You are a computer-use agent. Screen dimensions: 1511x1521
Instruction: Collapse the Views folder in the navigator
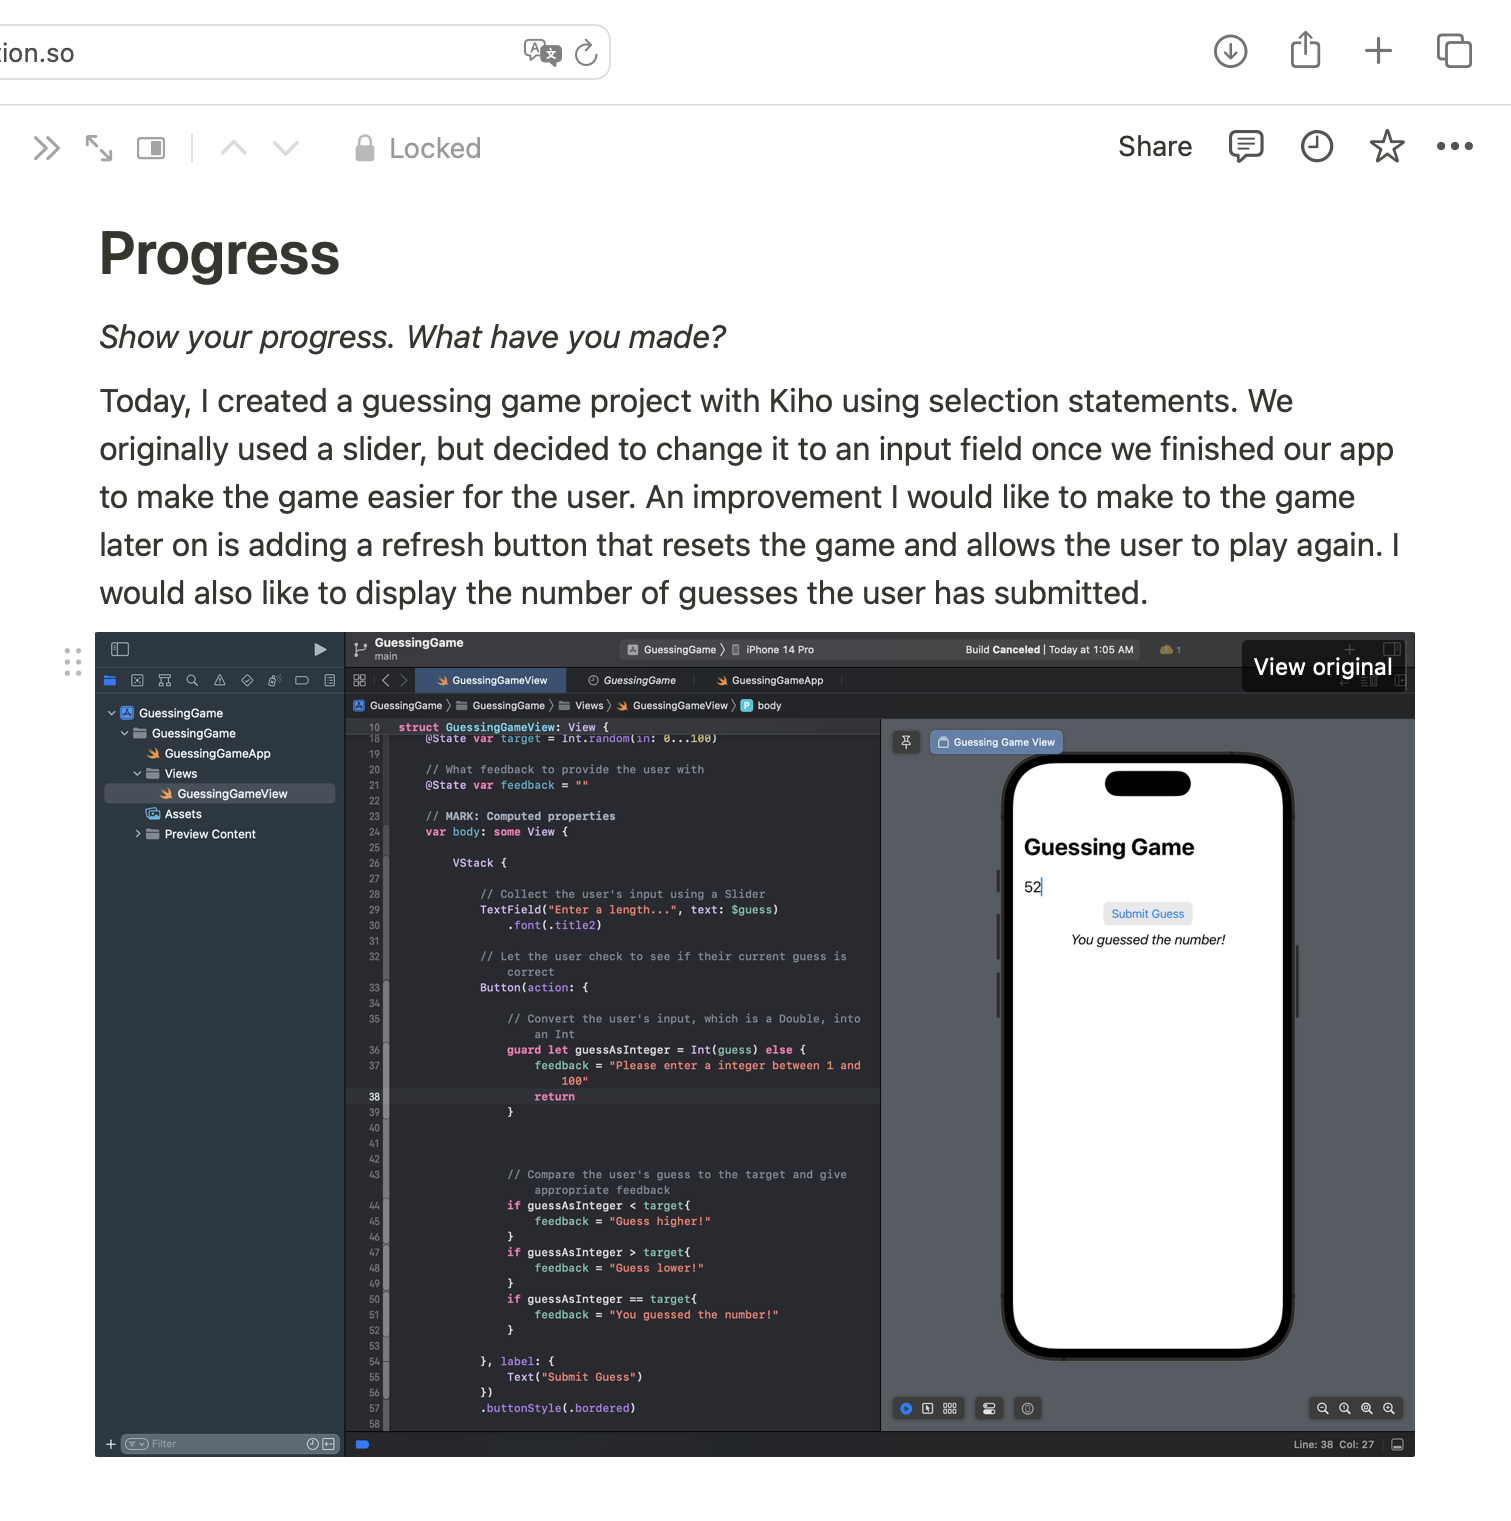pos(139,773)
